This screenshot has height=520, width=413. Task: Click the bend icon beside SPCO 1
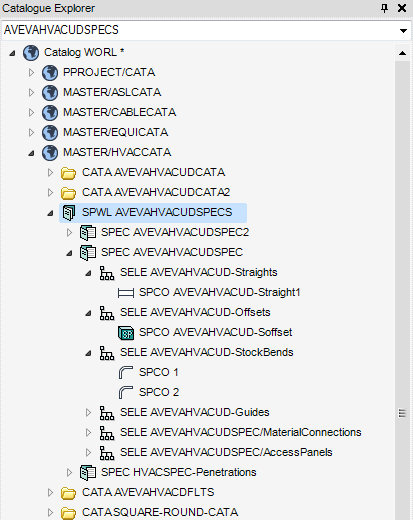(x=126, y=372)
